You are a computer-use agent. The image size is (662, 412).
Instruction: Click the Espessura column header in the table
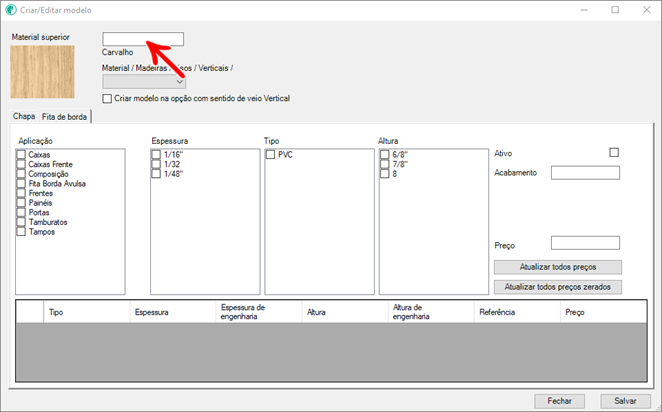pyautogui.click(x=173, y=312)
